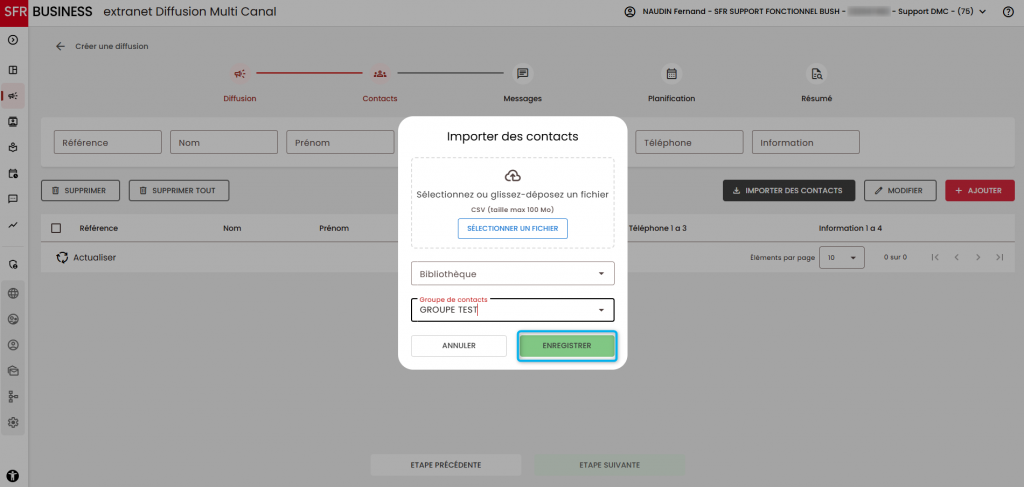Click the Annuler button
The height and width of the screenshot is (487, 1024).
click(459, 346)
